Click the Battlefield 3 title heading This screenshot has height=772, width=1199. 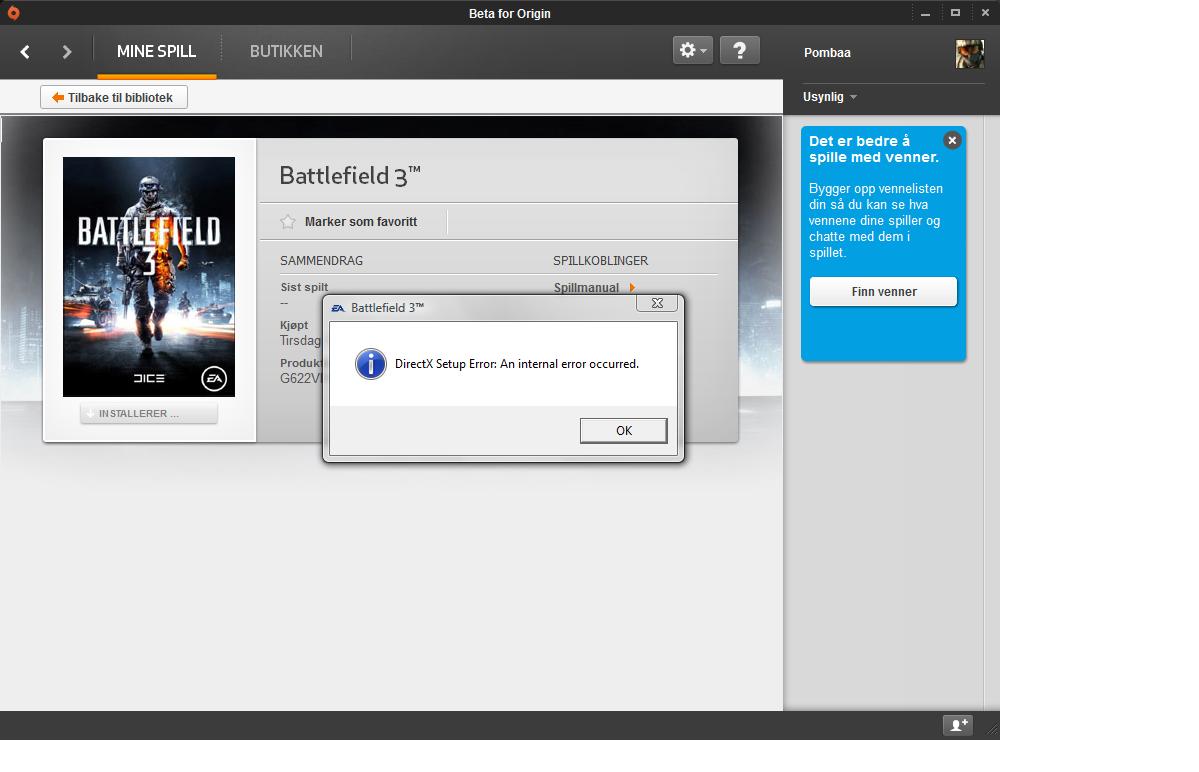pyautogui.click(x=350, y=176)
